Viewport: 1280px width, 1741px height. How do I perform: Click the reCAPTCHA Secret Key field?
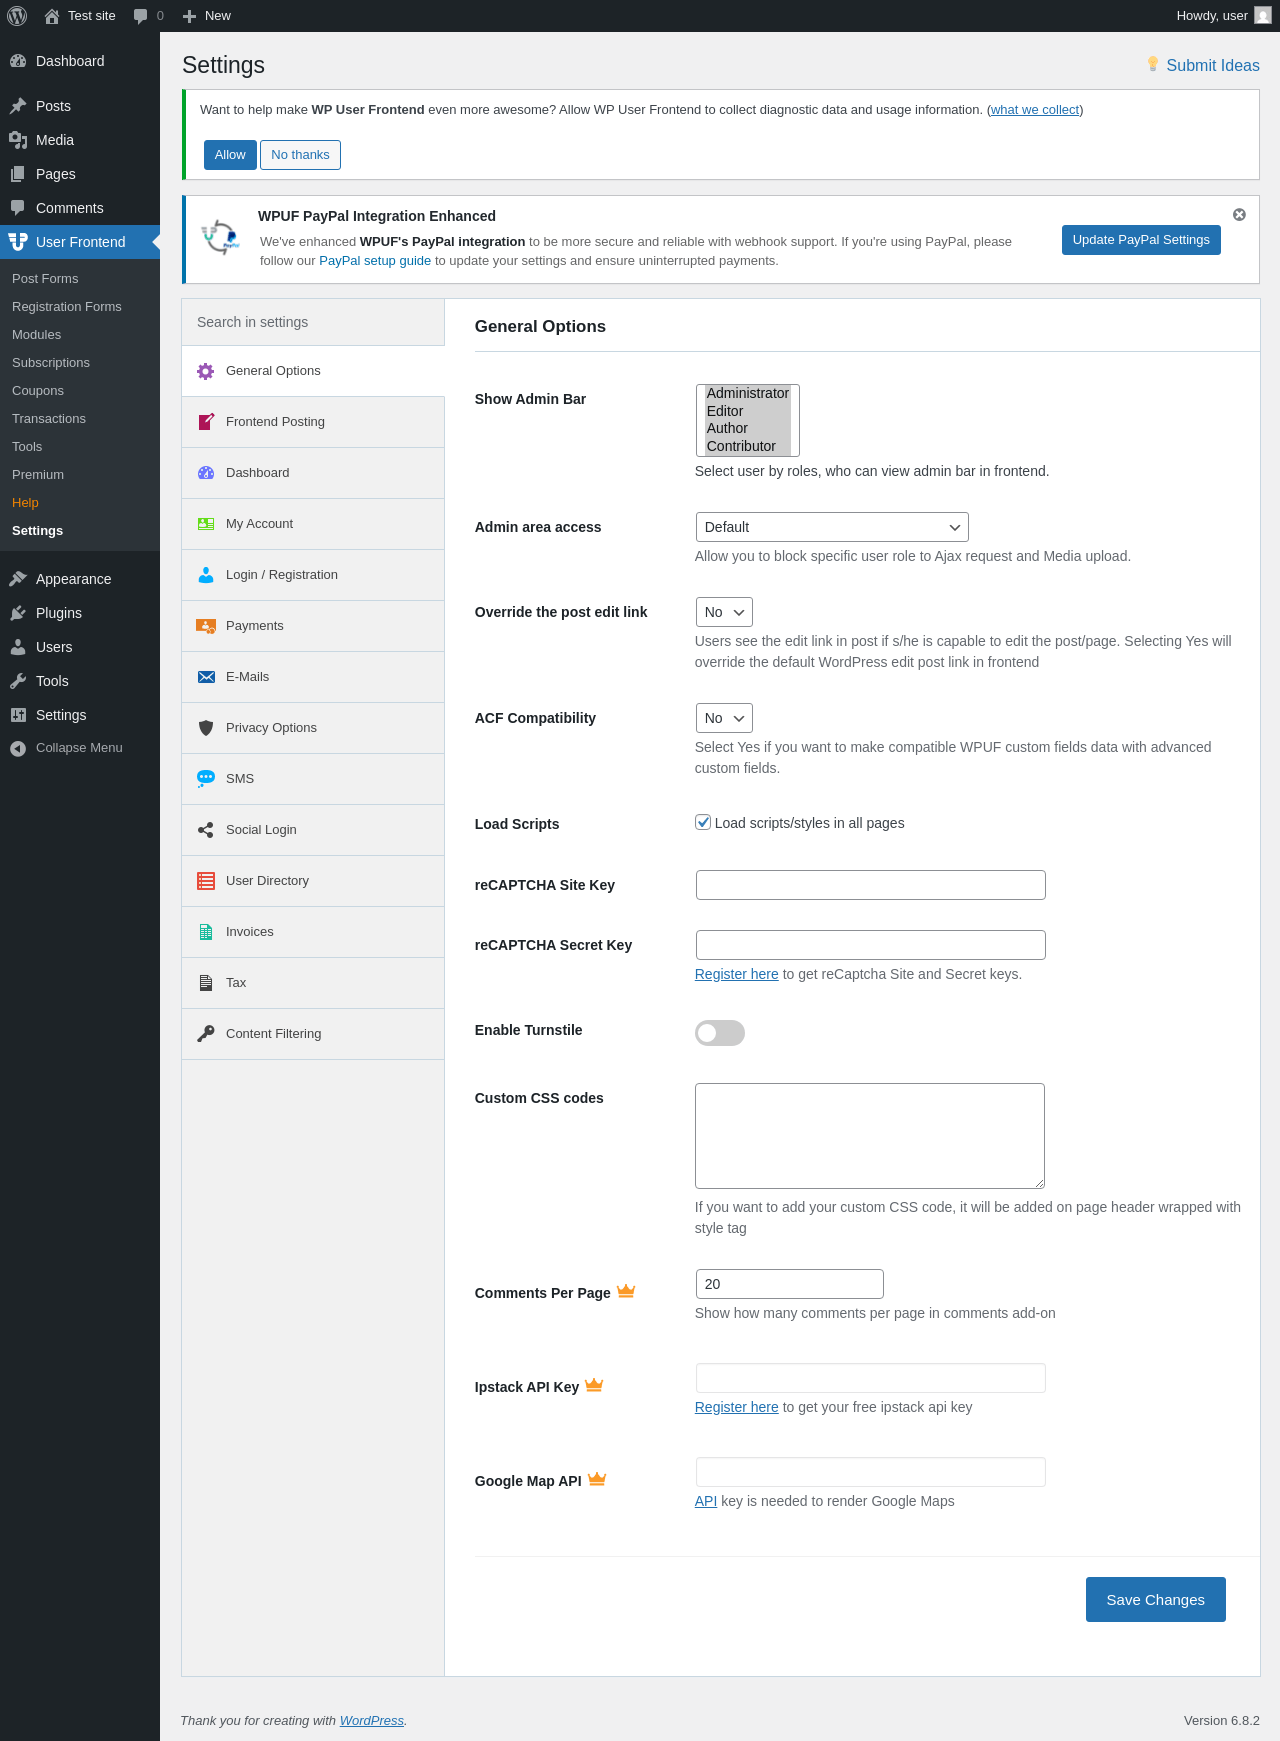870,945
